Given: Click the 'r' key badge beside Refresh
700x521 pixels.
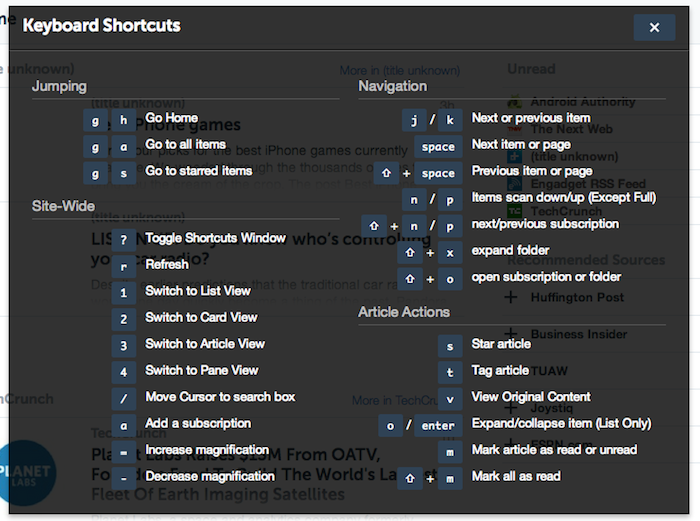Looking at the screenshot, I should point(123,265).
